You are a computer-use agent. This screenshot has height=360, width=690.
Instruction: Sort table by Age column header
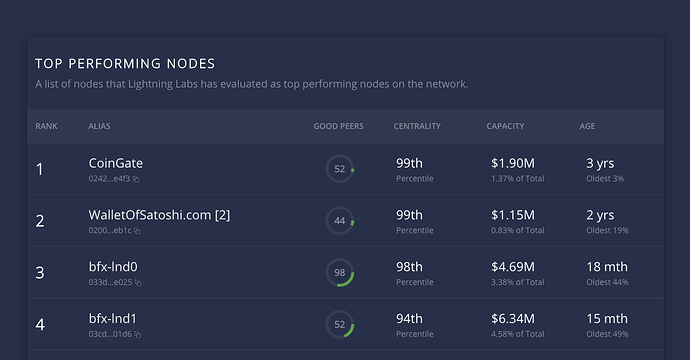click(587, 126)
